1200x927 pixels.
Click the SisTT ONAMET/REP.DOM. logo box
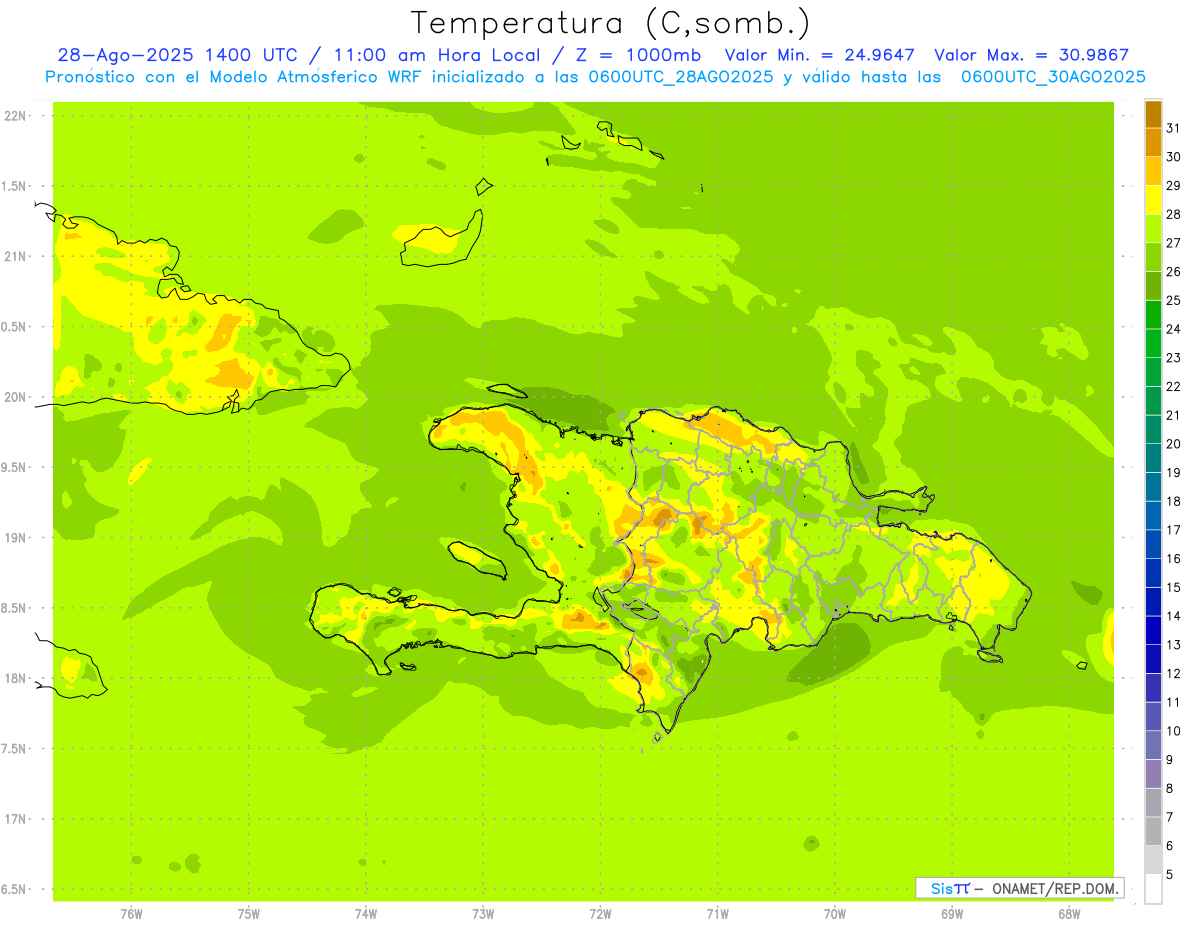[1019, 888]
